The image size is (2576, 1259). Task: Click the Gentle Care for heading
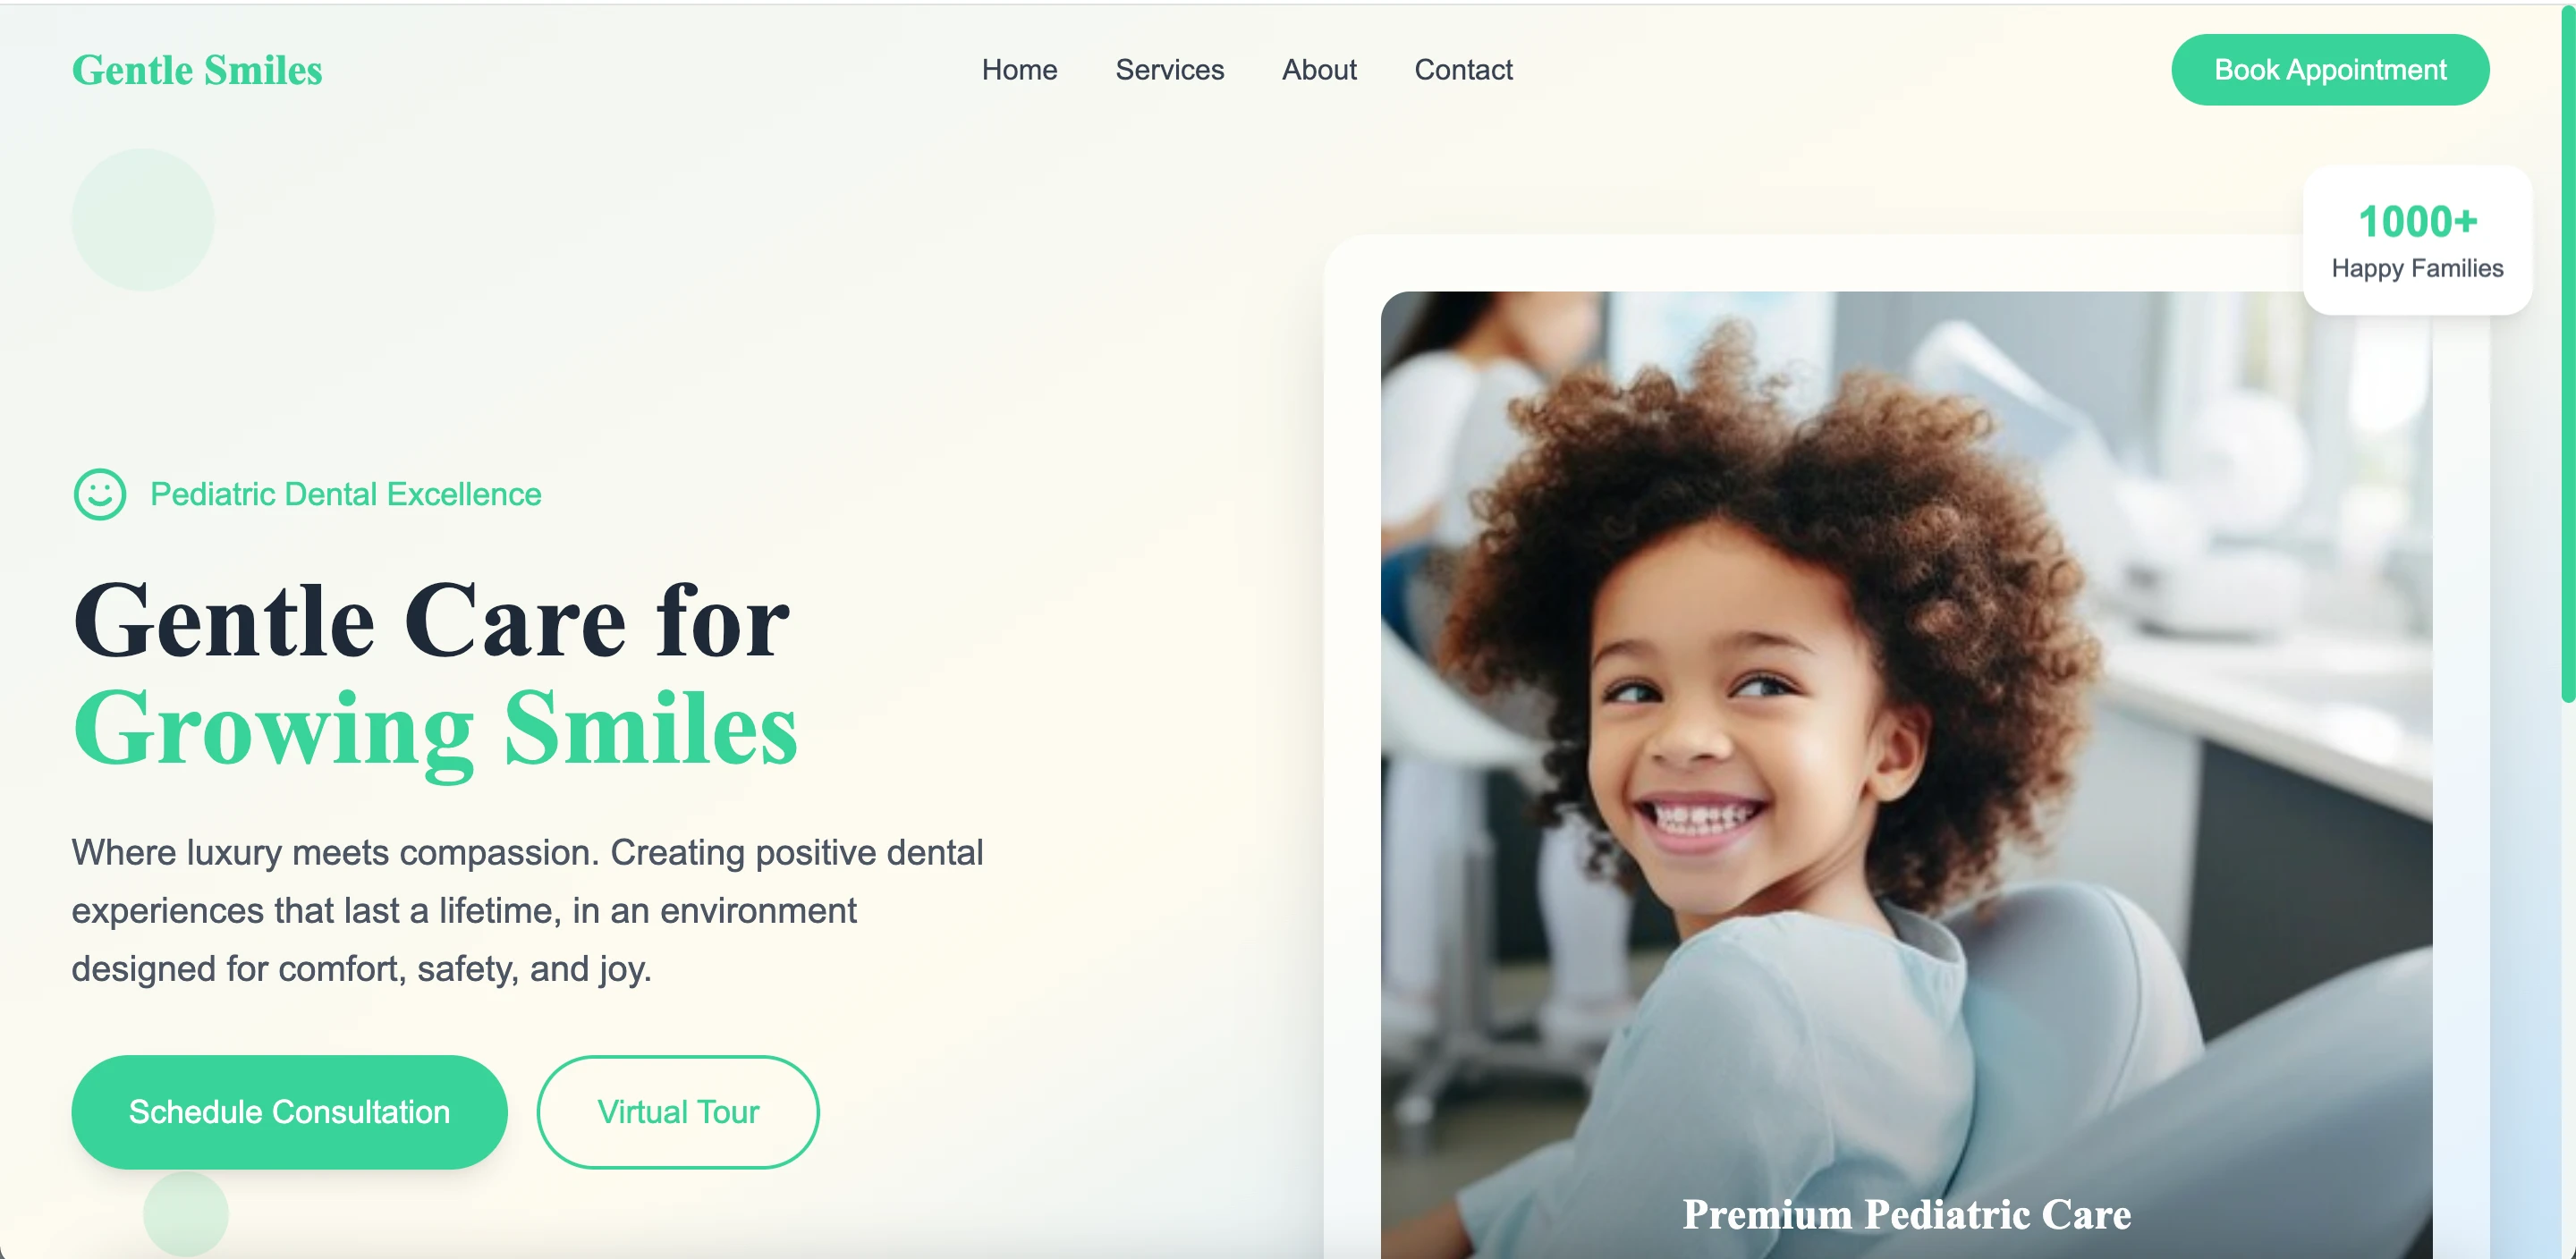pos(431,621)
